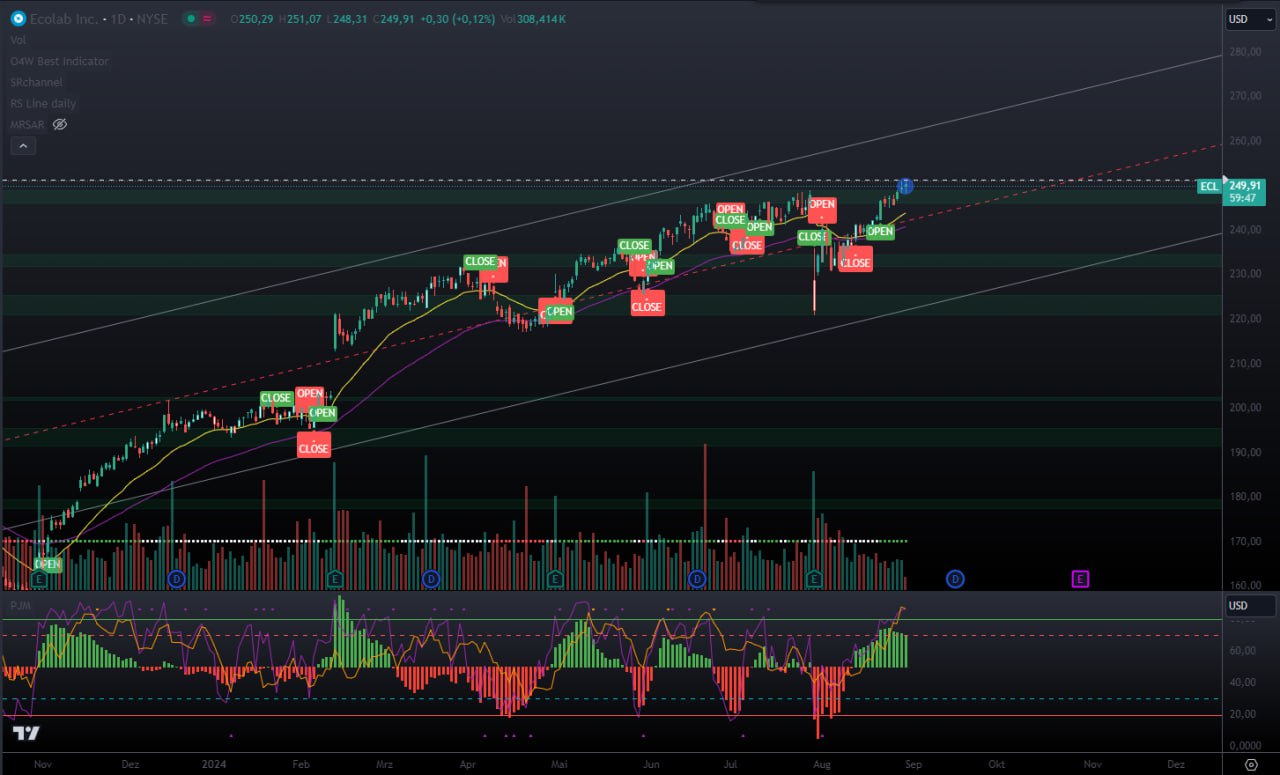Click the blue circle marker on latest candle

tap(905, 186)
